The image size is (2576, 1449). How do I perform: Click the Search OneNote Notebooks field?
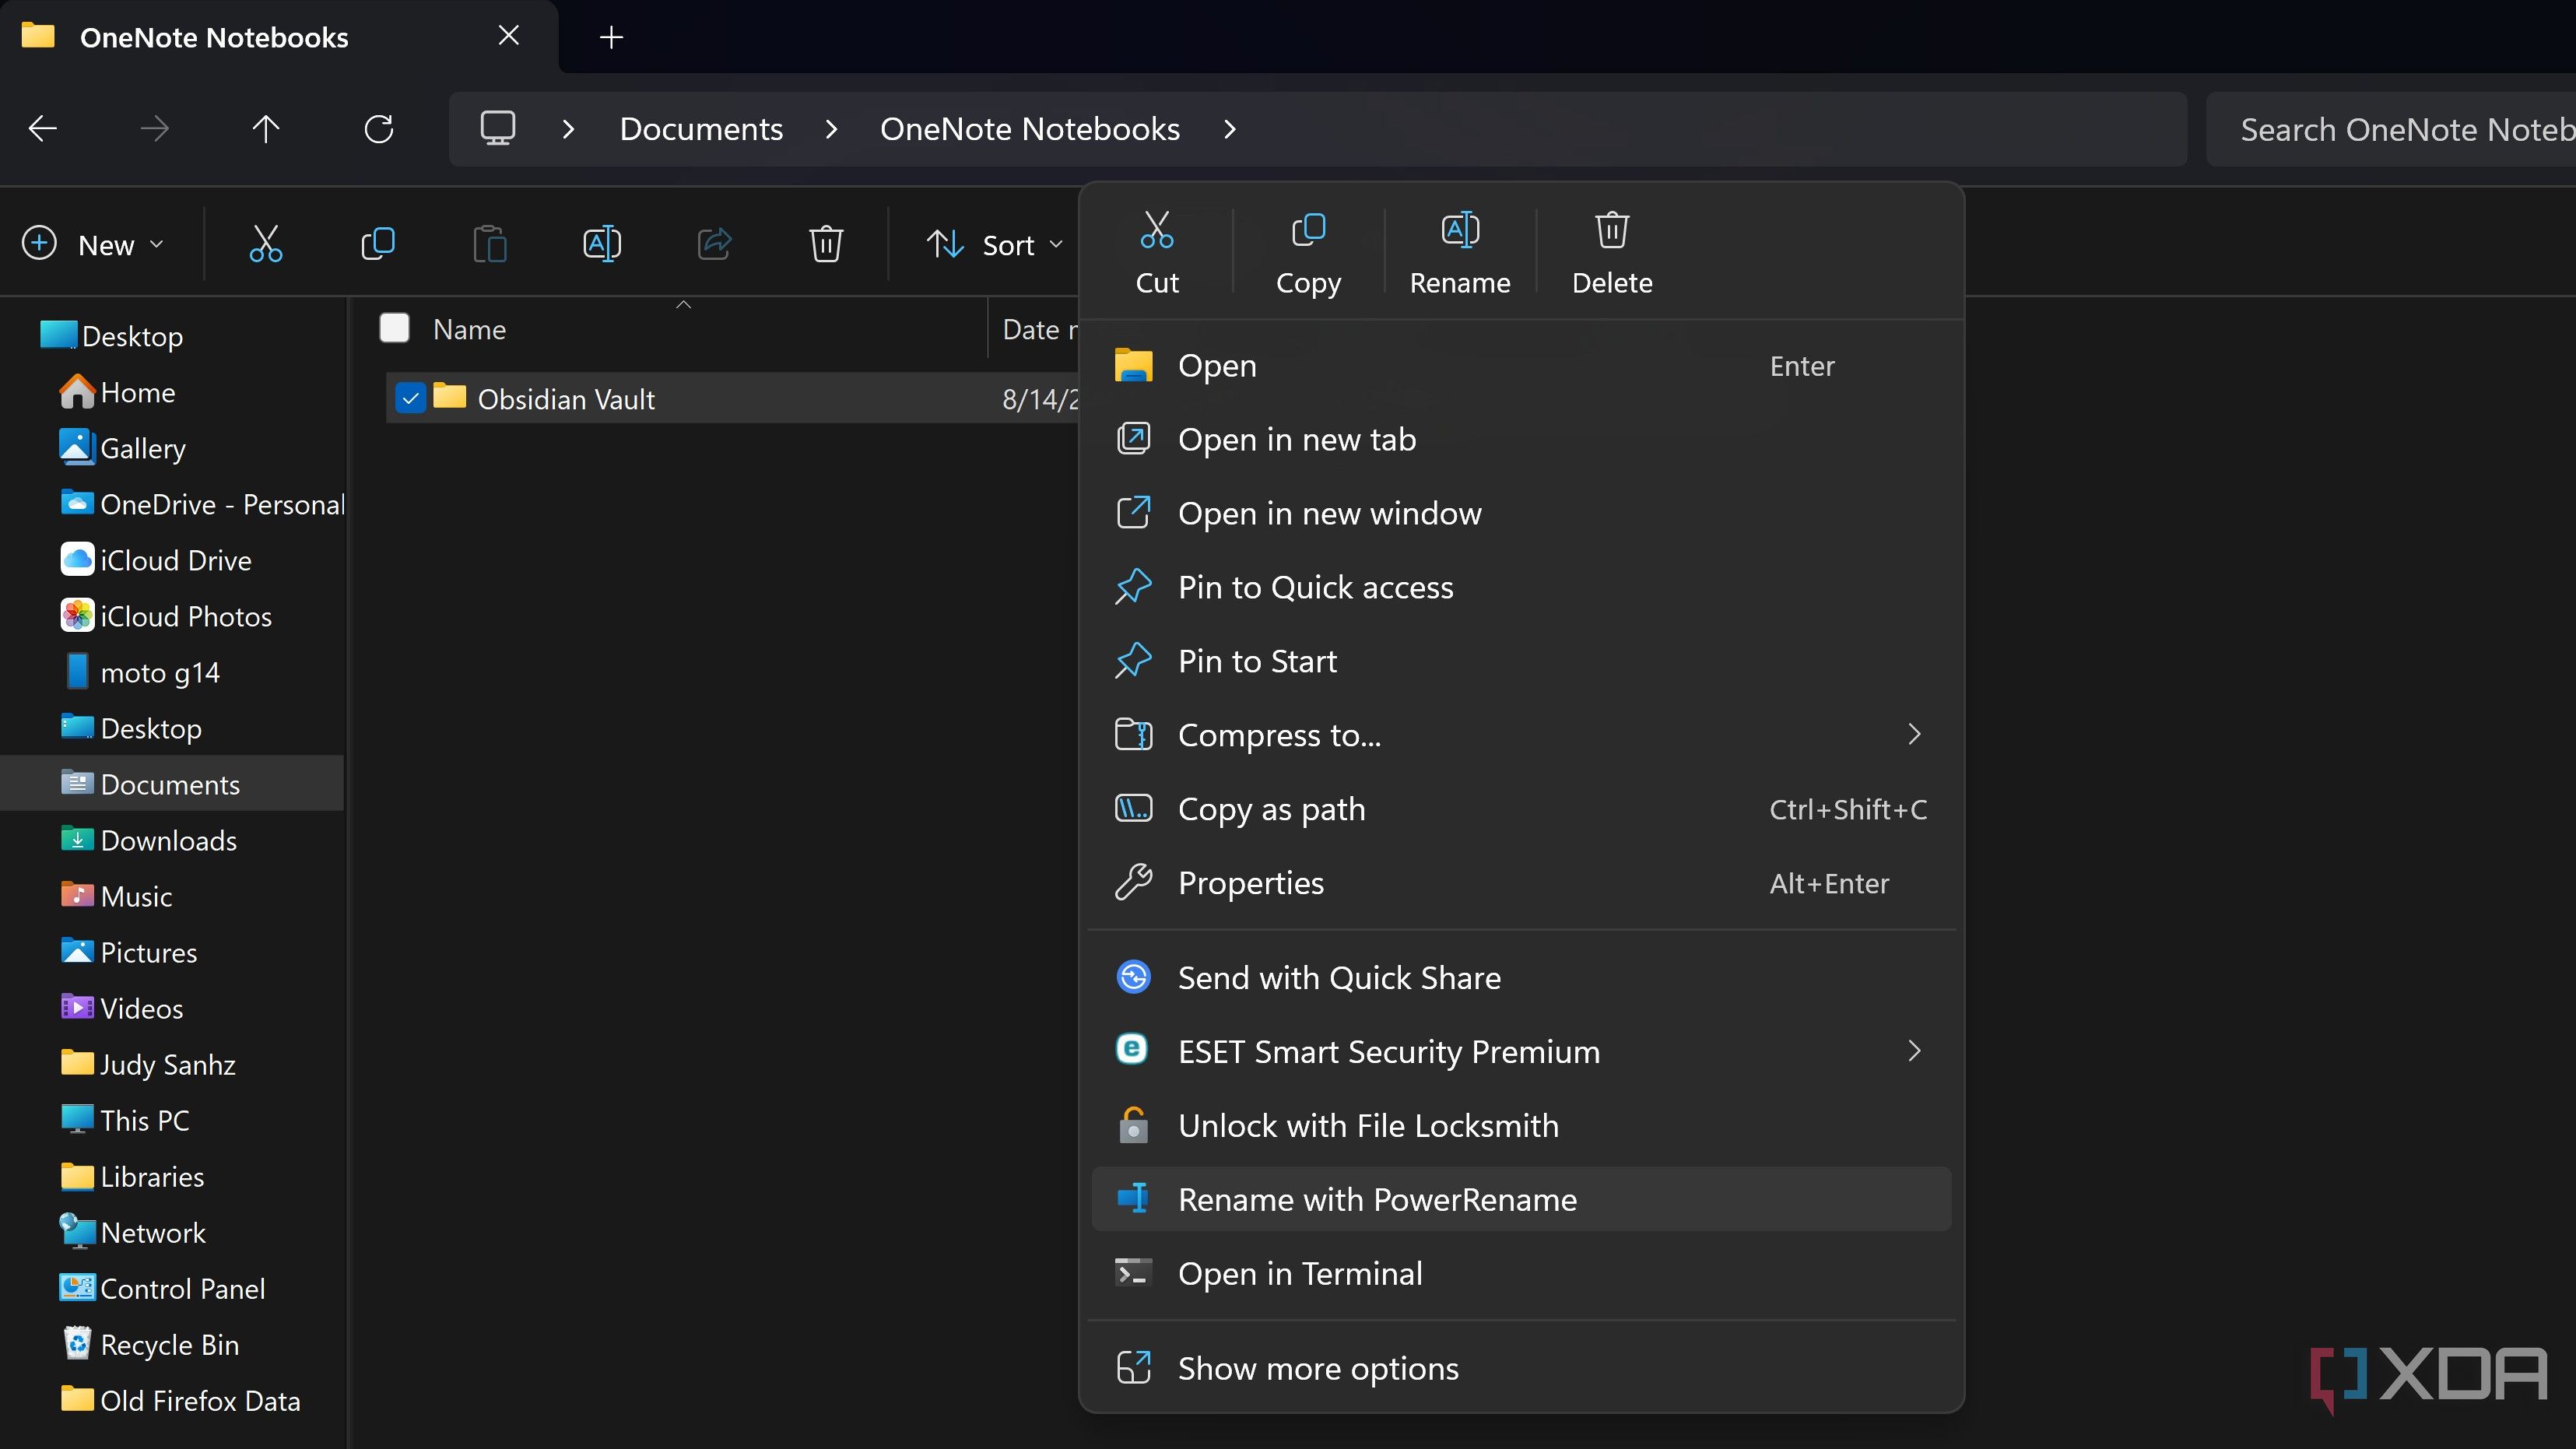(2391, 129)
